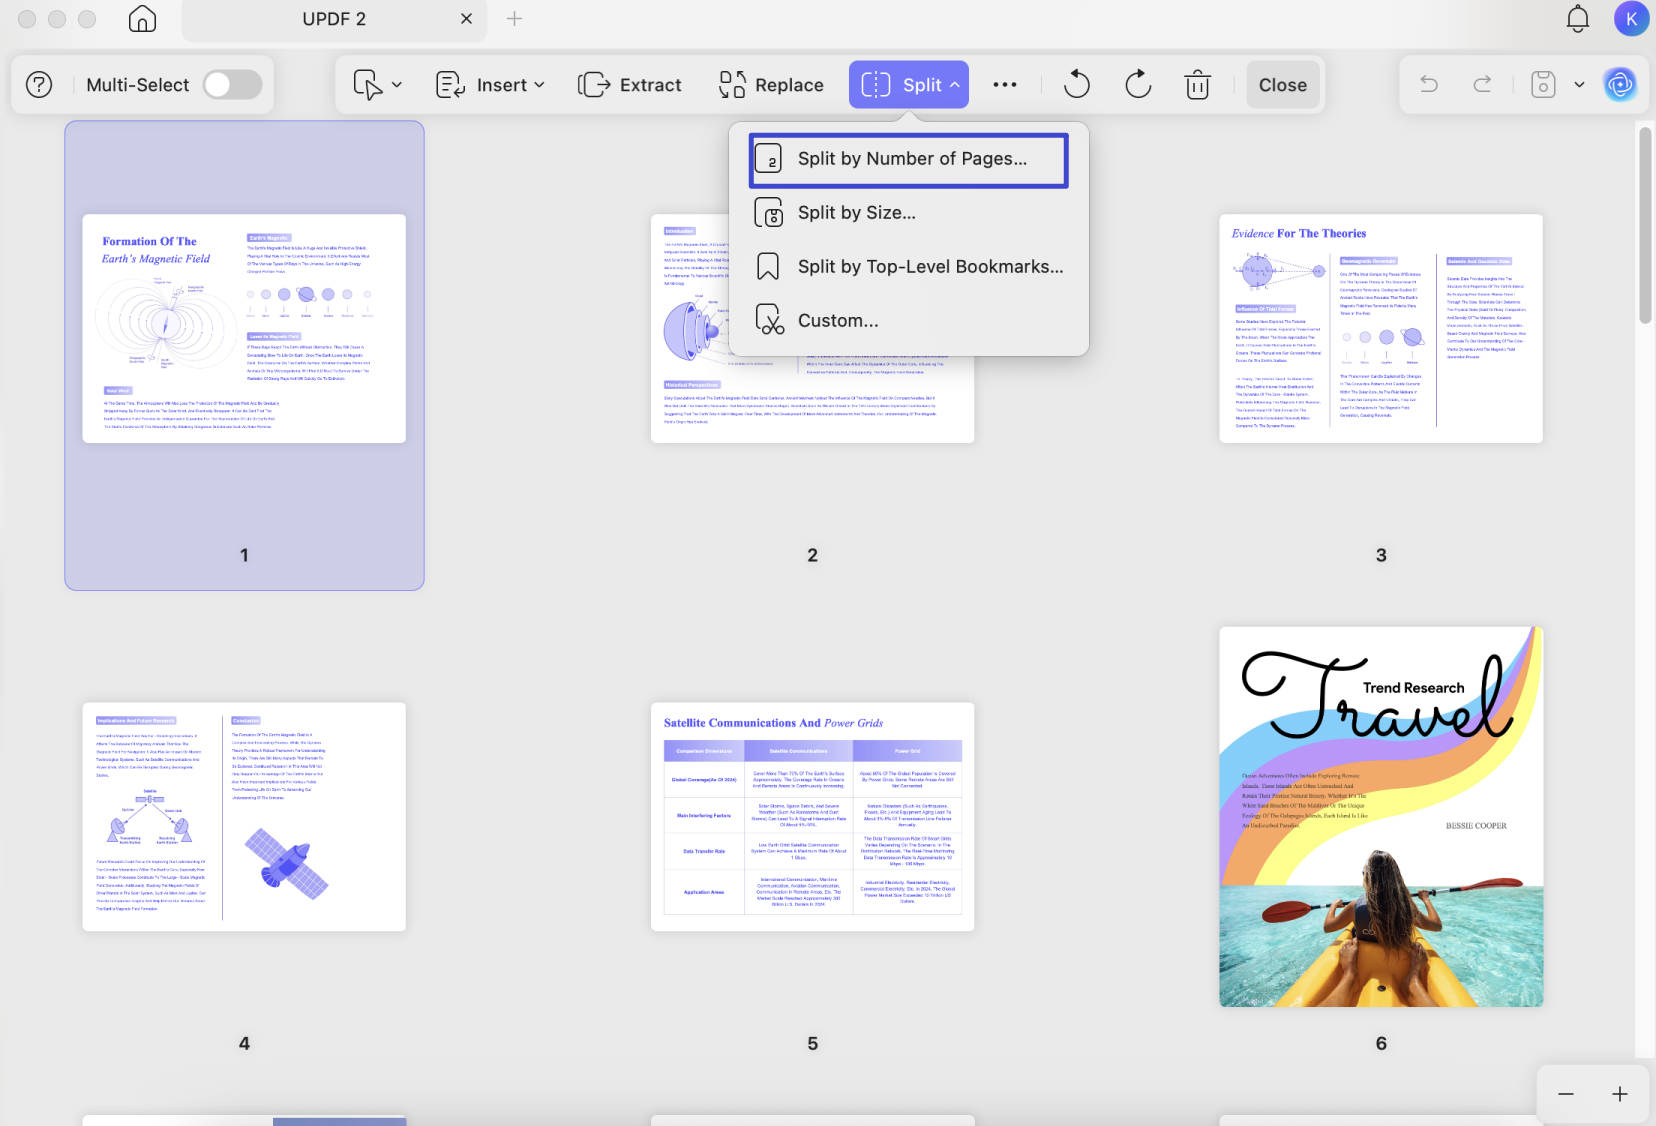The image size is (1656, 1126).
Task: Select page 3 Evidence For The Theories
Action: pos(1381,328)
